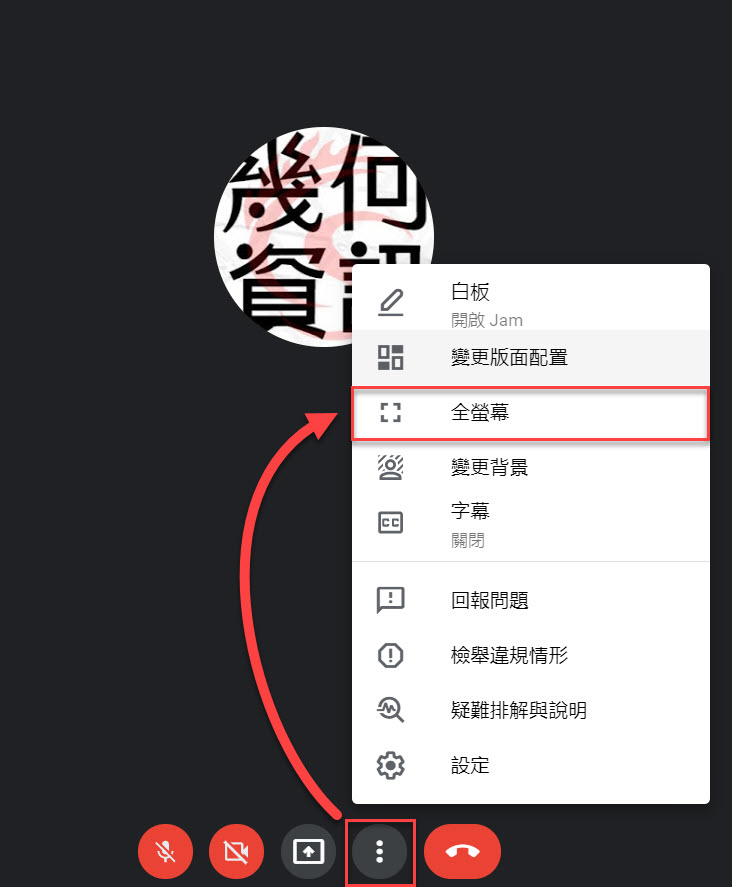Click the layout grid icon

(x=390, y=358)
